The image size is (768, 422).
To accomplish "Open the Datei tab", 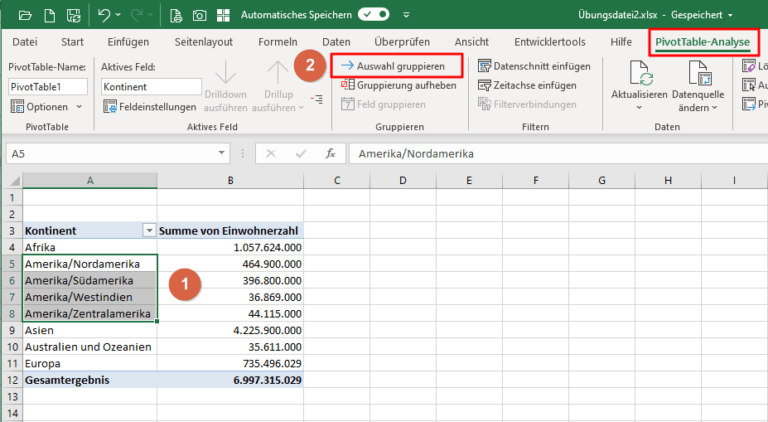I will tap(24, 42).
